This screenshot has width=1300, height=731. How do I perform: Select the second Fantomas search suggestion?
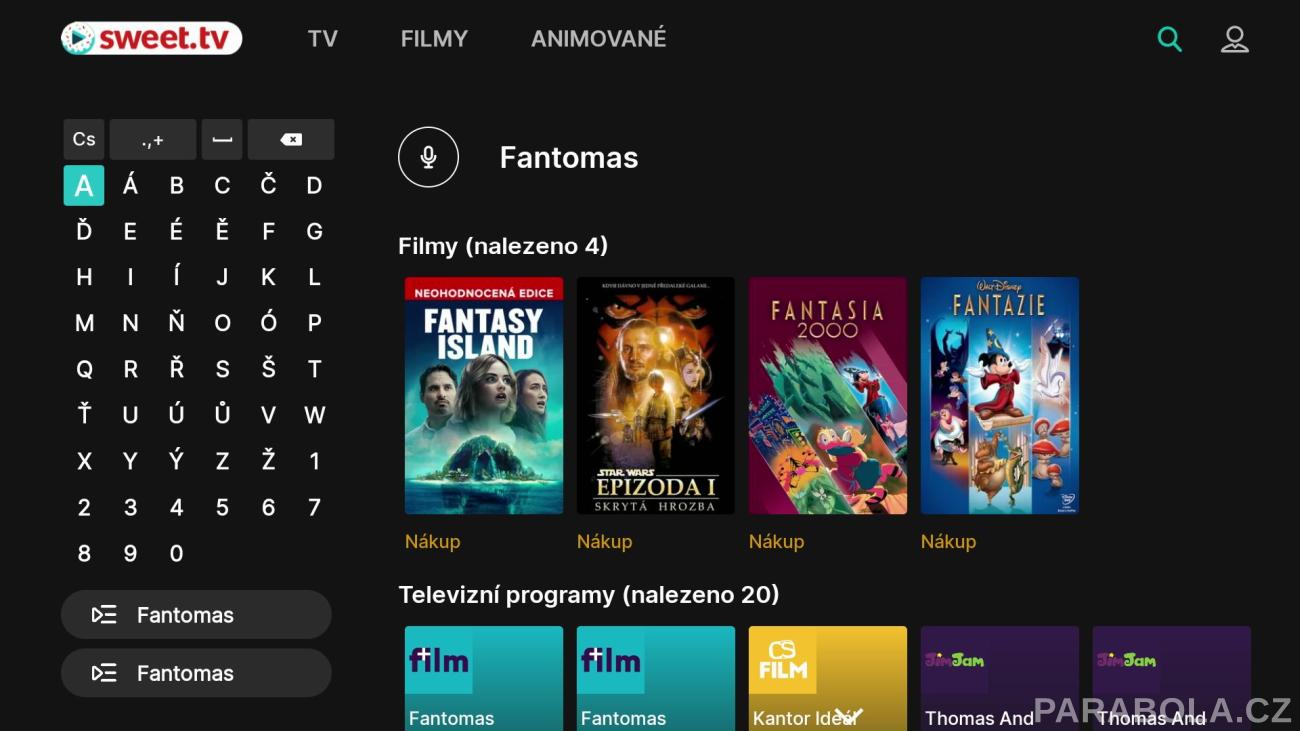click(196, 673)
